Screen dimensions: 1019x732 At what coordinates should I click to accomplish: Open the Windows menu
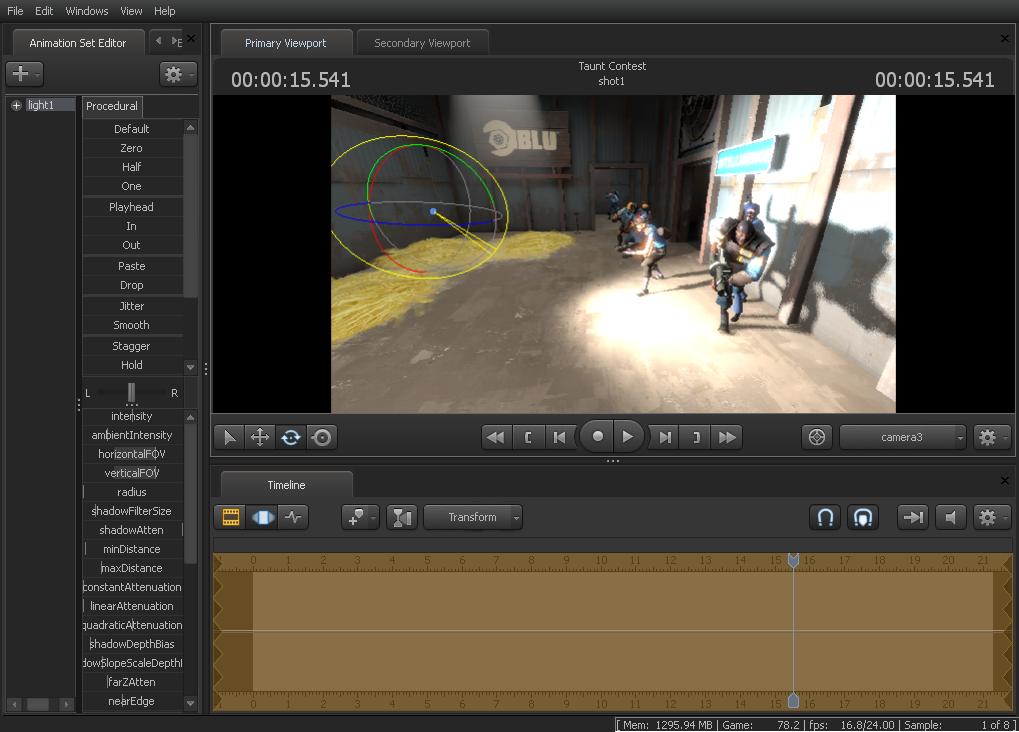87,11
